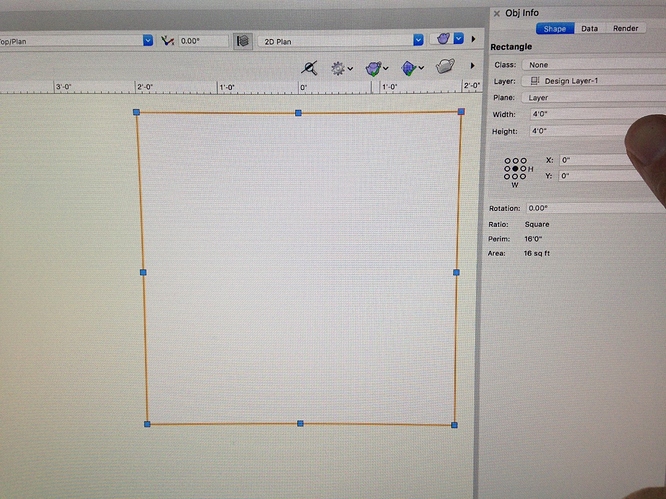Select top-right anchor point radio
This screenshot has height=499, width=666.
coord(524,161)
